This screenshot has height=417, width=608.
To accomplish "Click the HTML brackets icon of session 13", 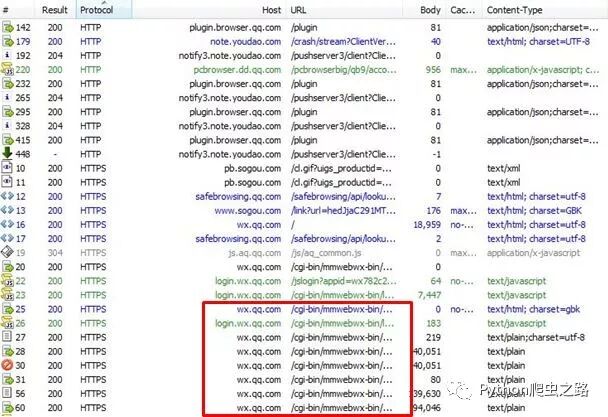I will (7, 210).
